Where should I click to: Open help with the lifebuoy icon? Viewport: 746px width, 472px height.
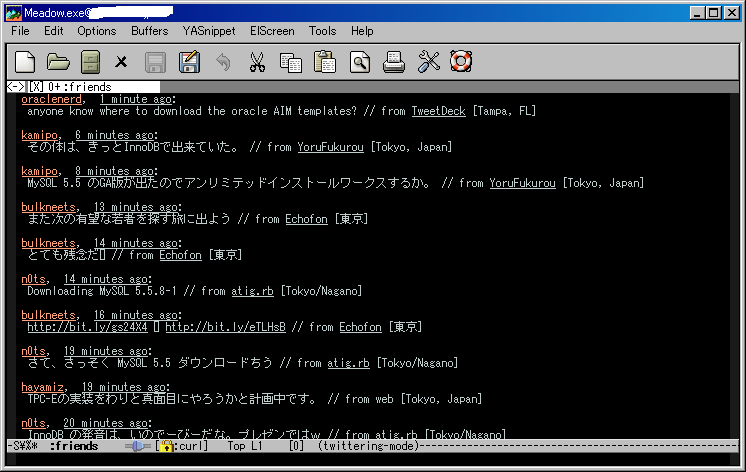pyautogui.click(x=461, y=61)
